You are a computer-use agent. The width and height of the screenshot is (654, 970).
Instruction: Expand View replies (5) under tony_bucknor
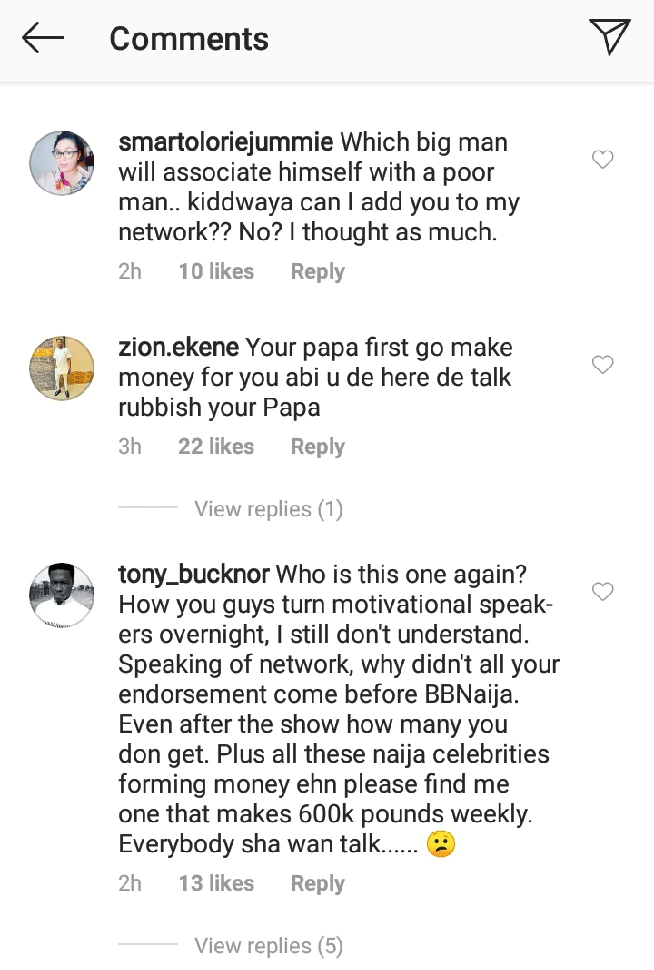268,945
